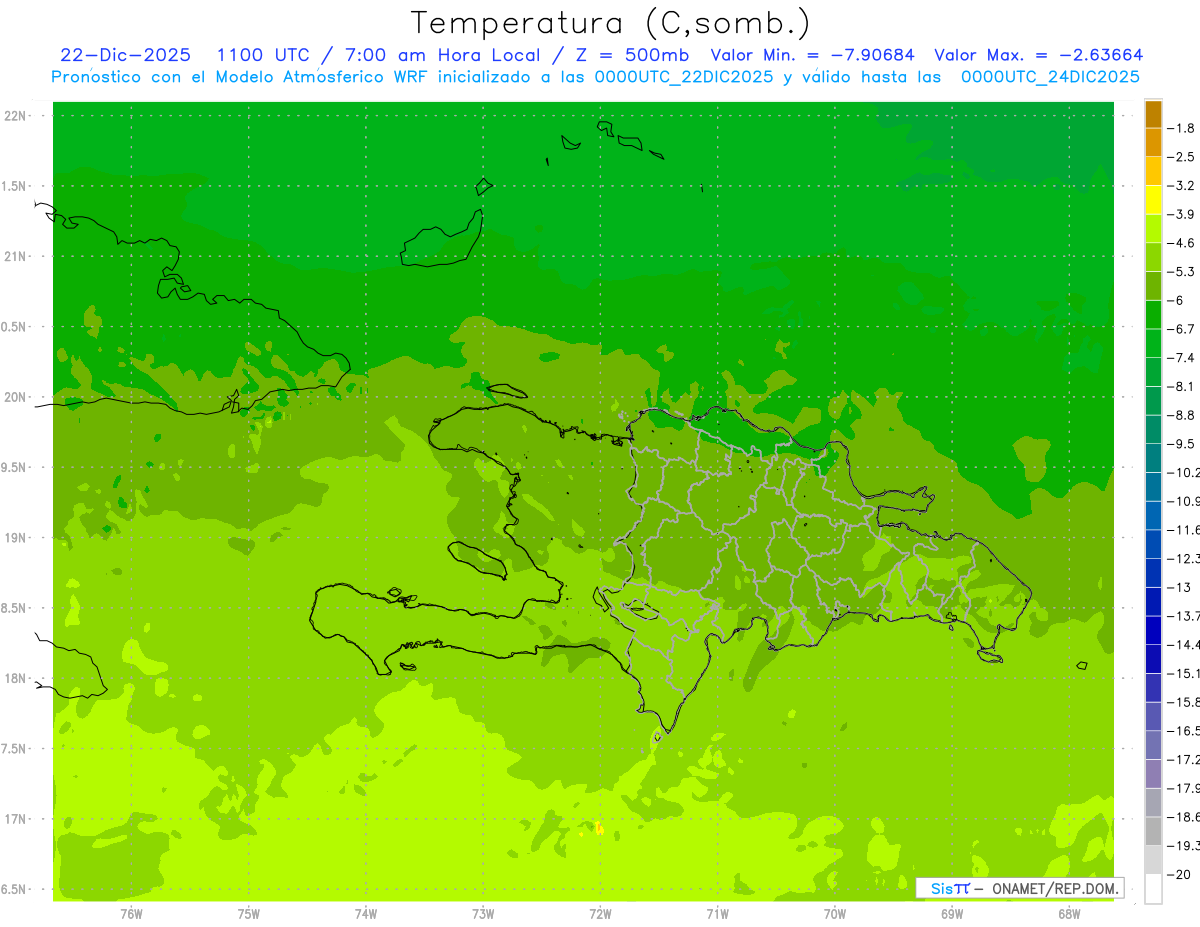Pick the light gray swatch between -19.3 and -20
Screen dimensions: 1200x927
pos(1153,860)
